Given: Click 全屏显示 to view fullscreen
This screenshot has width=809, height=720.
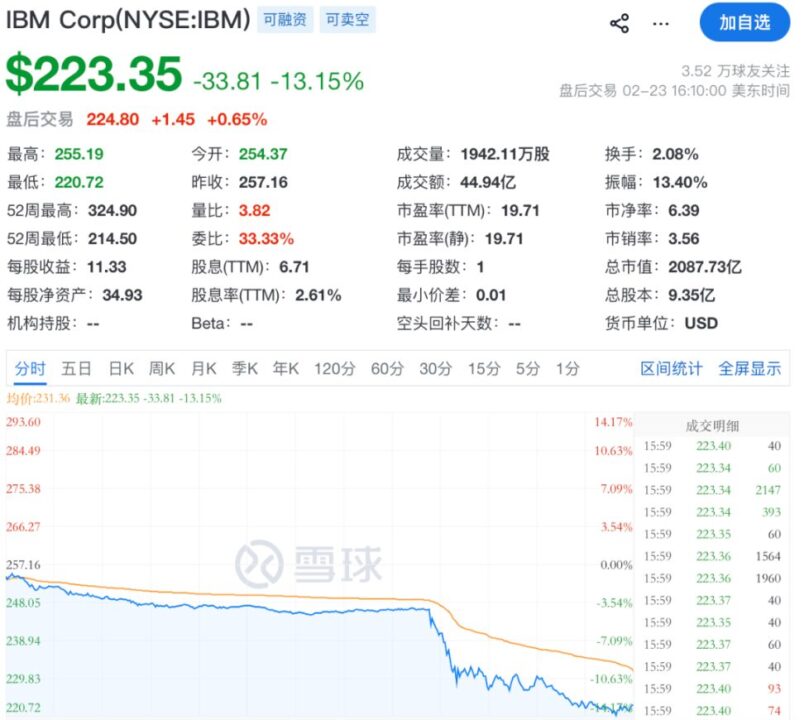Looking at the screenshot, I should [750, 368].
